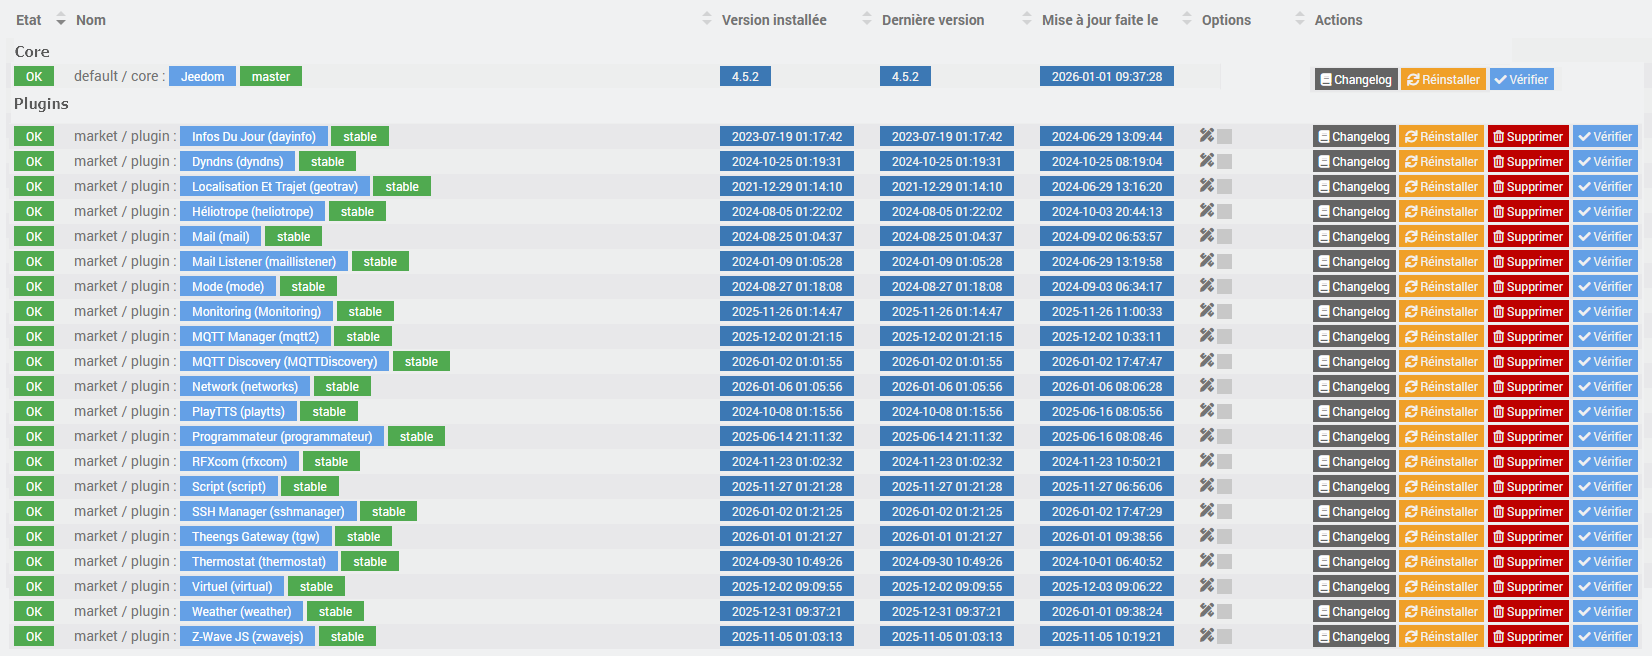
Task: Click the options icon in Z-Wave JS row
Action: (x=1207, y=636)
